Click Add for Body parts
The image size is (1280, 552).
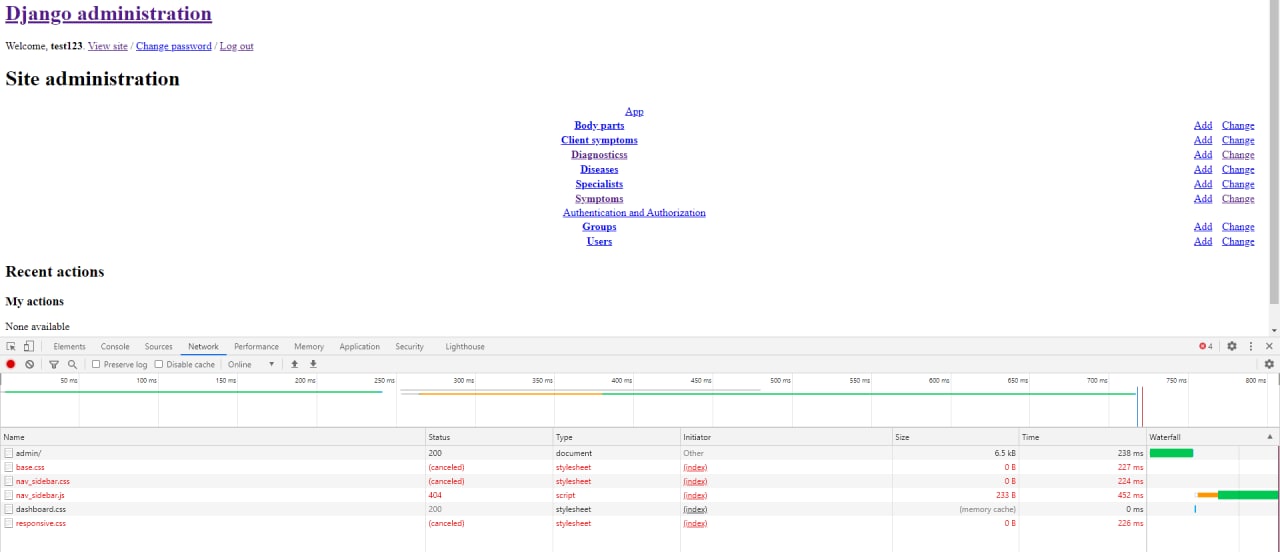point(1203,125)
